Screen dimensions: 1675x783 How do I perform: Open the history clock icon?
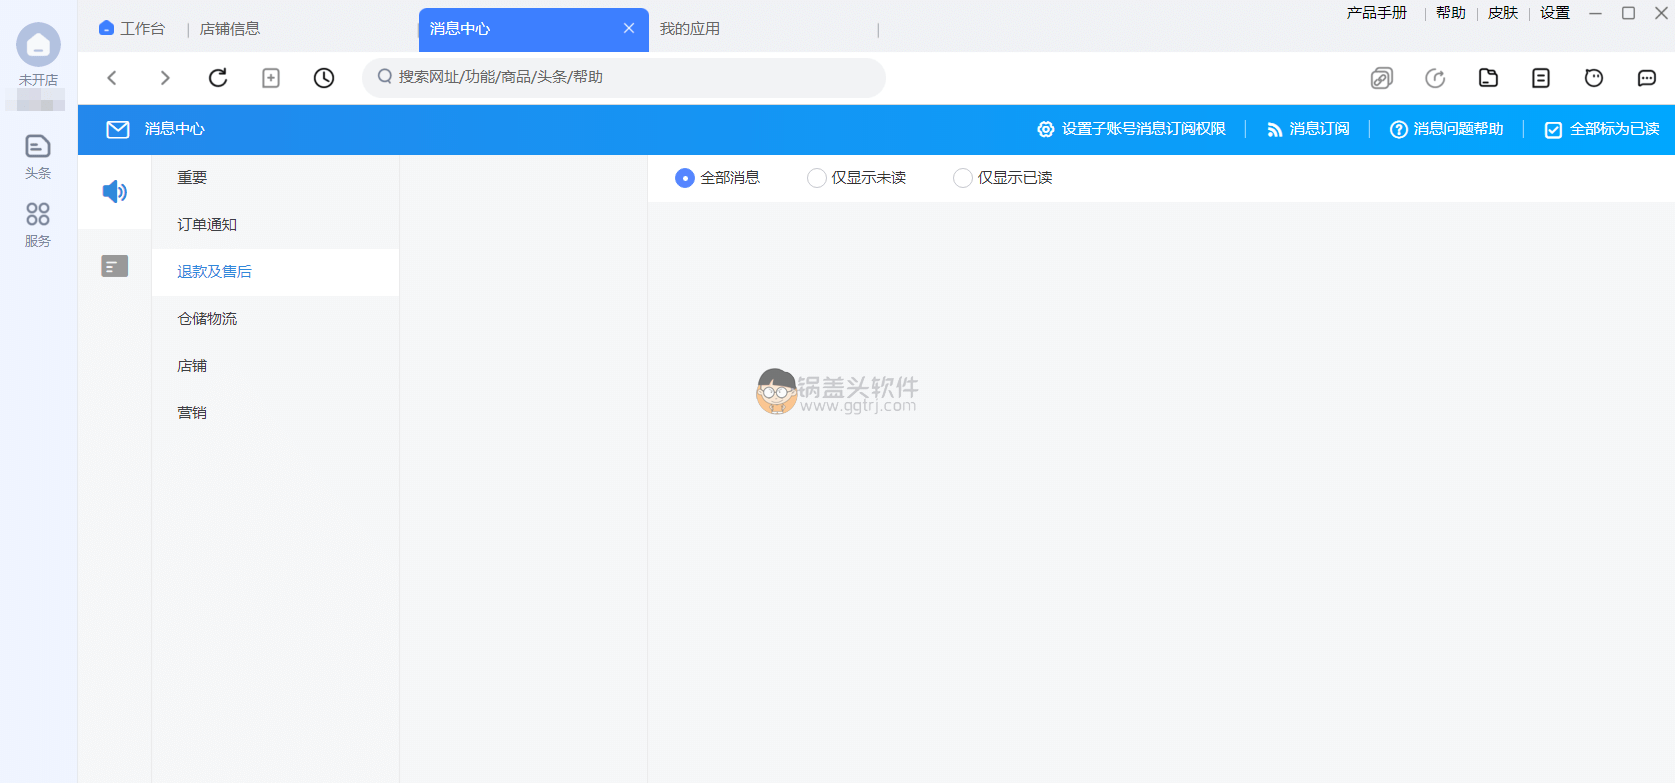click(324, 78)
